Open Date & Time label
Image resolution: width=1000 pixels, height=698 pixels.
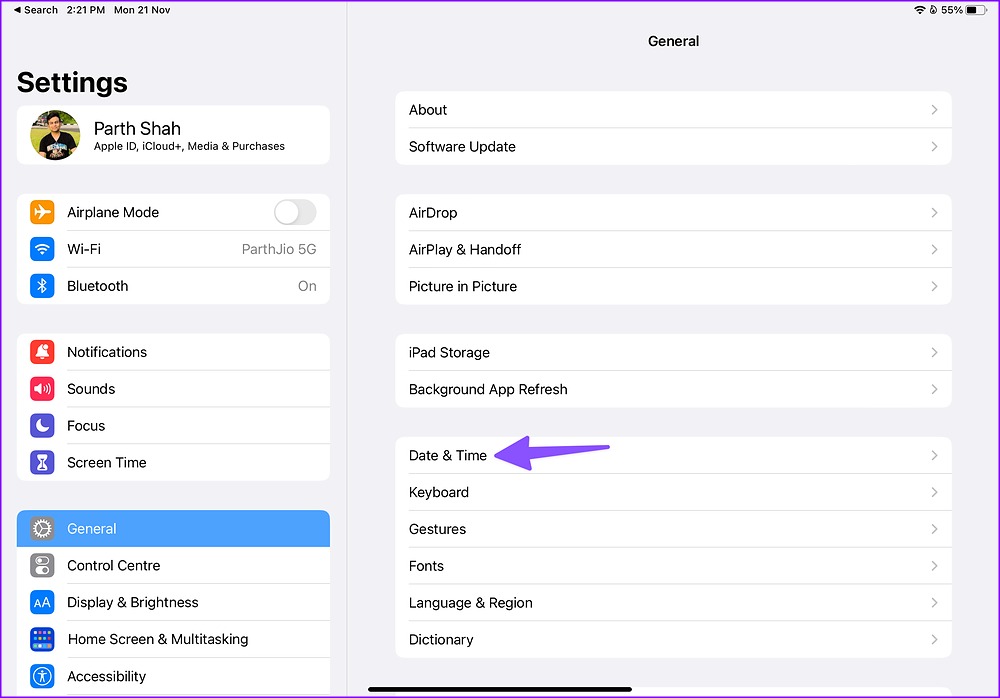(x=448, y=456)
